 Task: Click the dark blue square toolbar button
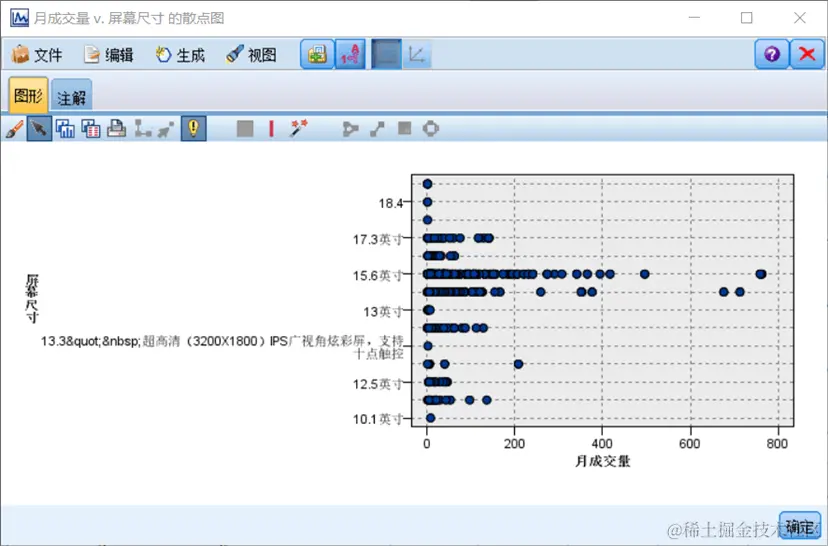tap(386, 54)
